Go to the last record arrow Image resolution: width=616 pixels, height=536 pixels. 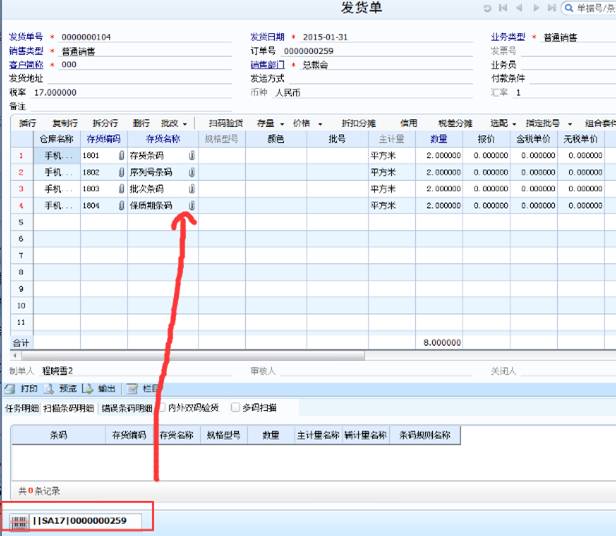click(x=551, y=8)
